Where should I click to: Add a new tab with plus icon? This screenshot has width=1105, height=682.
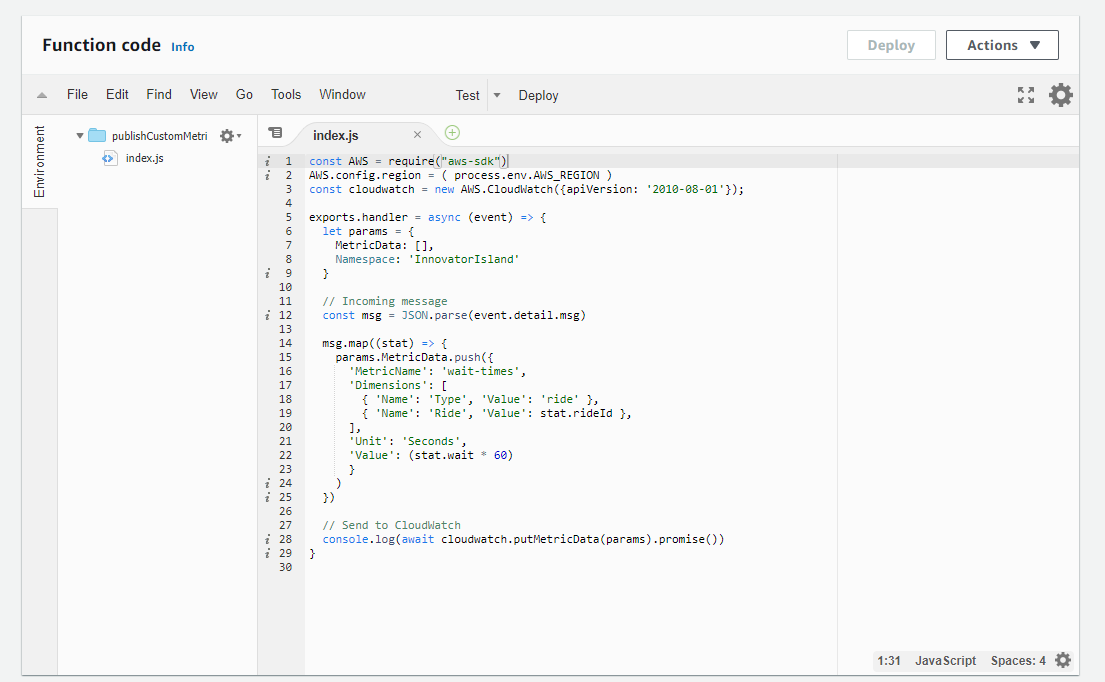pos(452,133)
